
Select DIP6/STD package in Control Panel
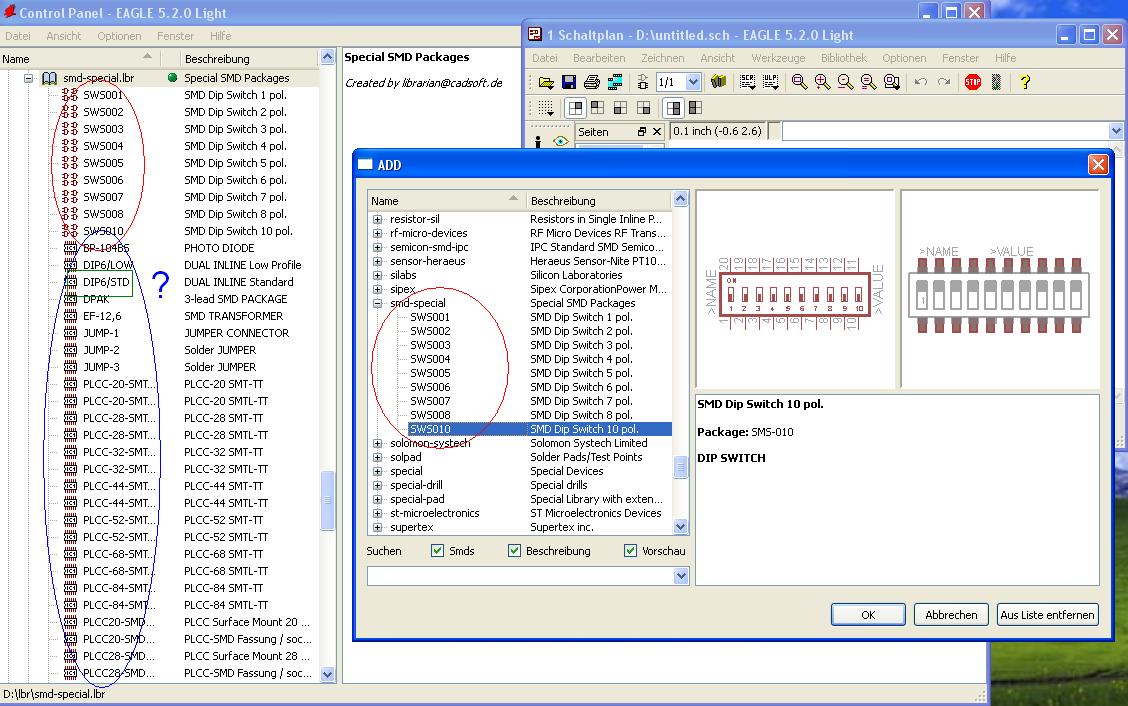[x=106, y=282]
